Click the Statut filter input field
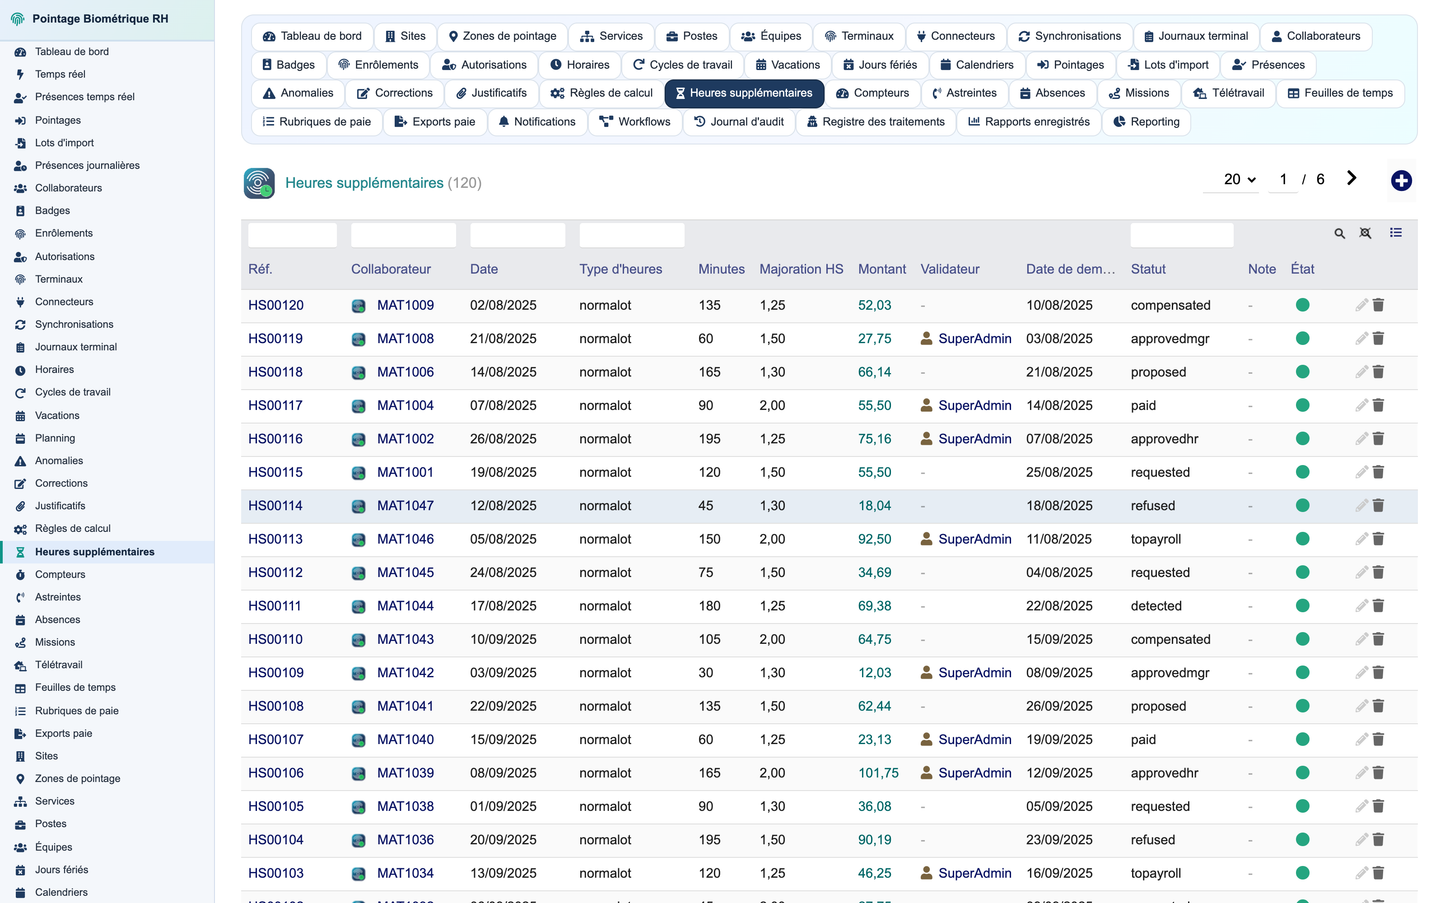Screen dimensions: 1445x903 point(1182,235)
